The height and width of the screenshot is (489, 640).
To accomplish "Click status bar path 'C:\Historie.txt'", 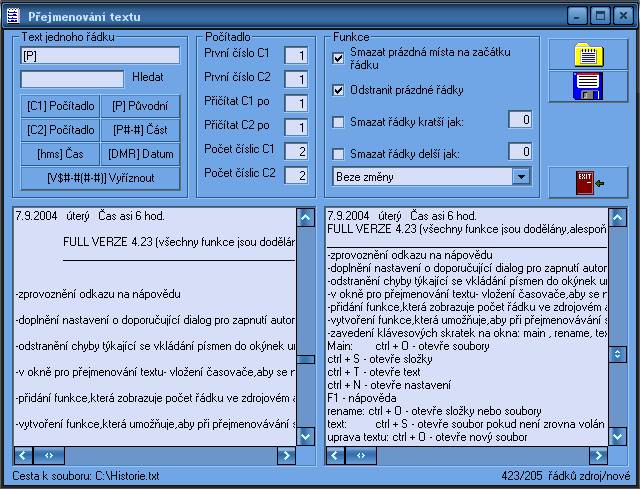I will (x=127, y=476).
